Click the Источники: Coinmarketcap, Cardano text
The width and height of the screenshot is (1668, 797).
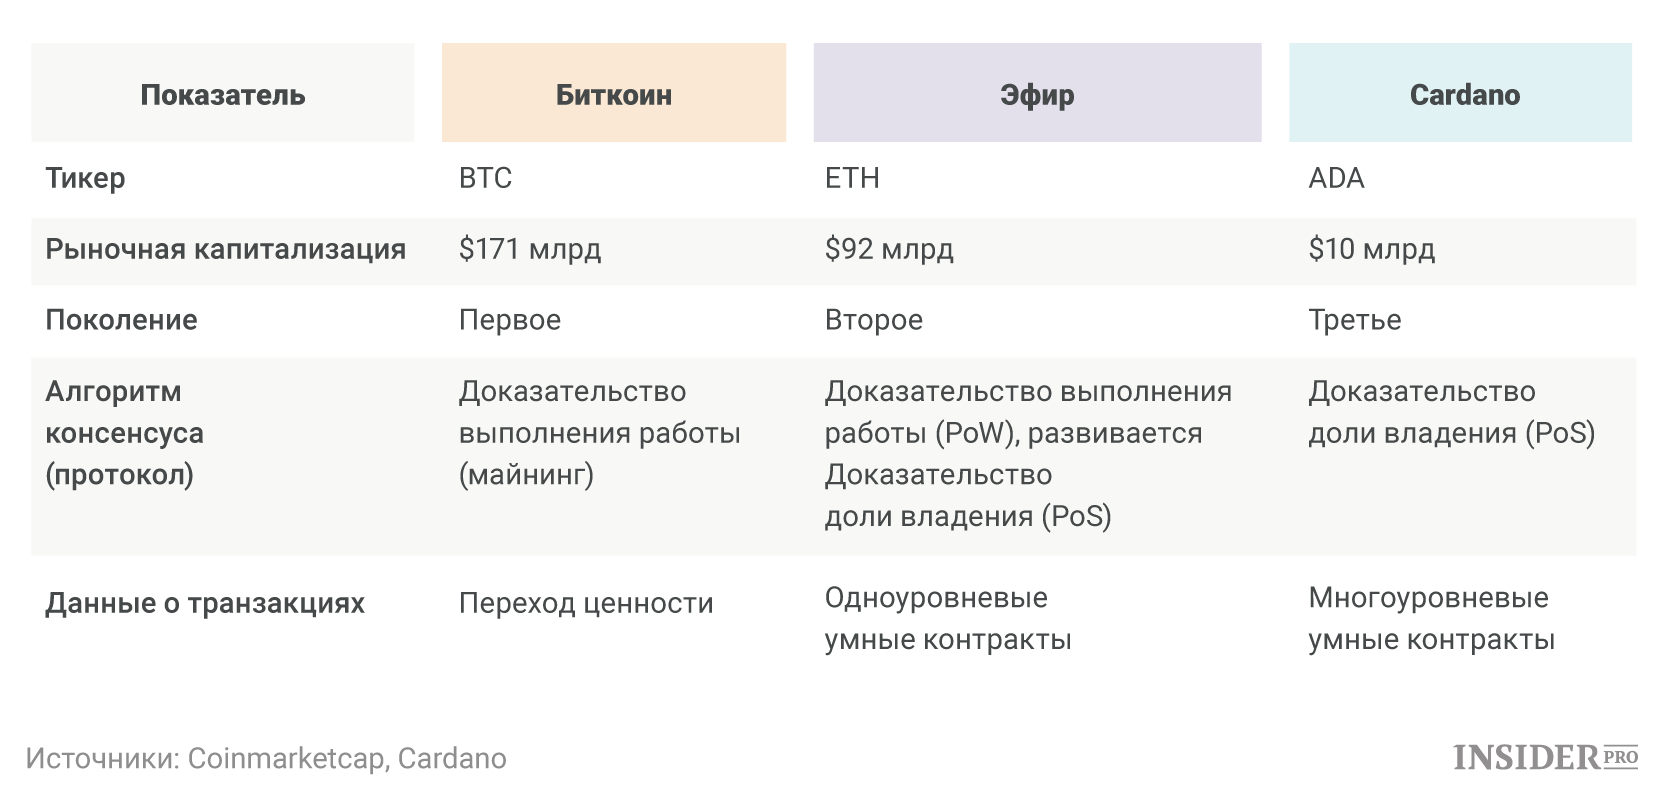[266, 758]
